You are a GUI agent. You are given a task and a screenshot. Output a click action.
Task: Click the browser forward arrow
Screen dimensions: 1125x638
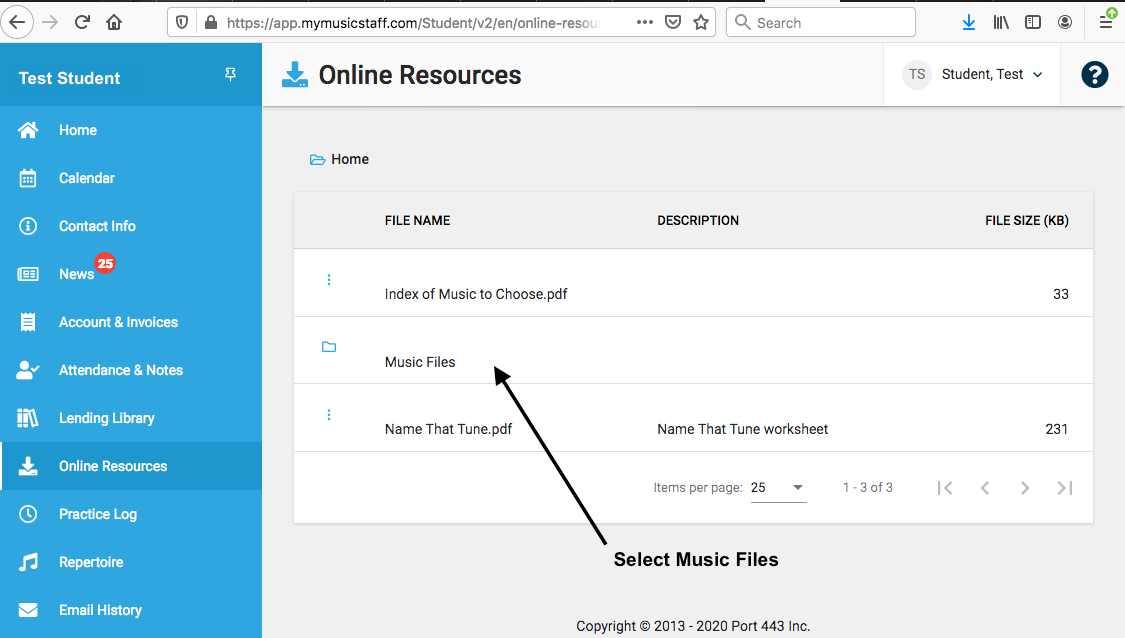(x=50, y=22)
